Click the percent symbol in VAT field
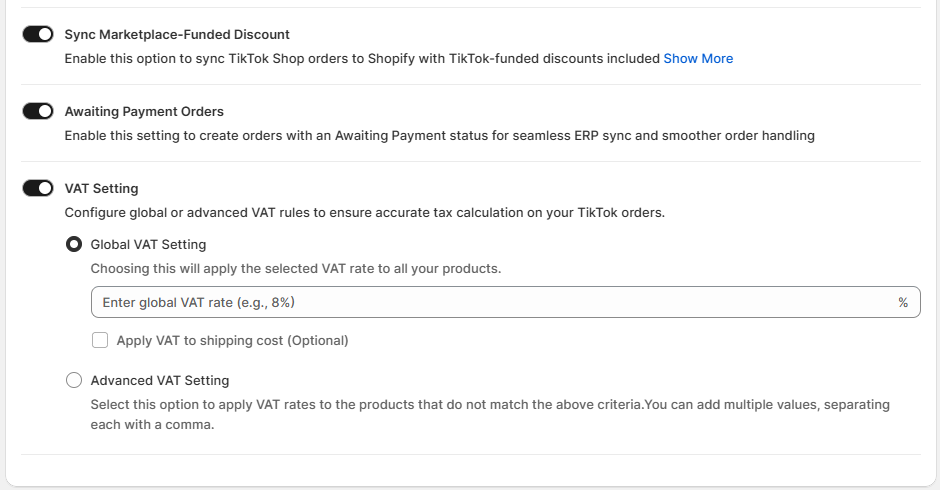This screenshot has height=490, width=940. click(903, 302)
